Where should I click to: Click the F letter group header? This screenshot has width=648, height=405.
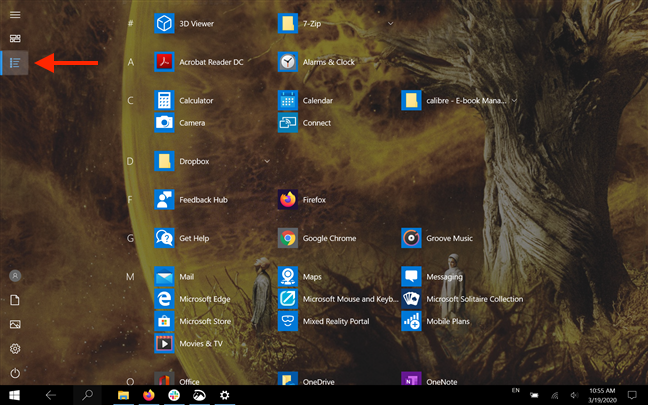(x=130, y=200)
